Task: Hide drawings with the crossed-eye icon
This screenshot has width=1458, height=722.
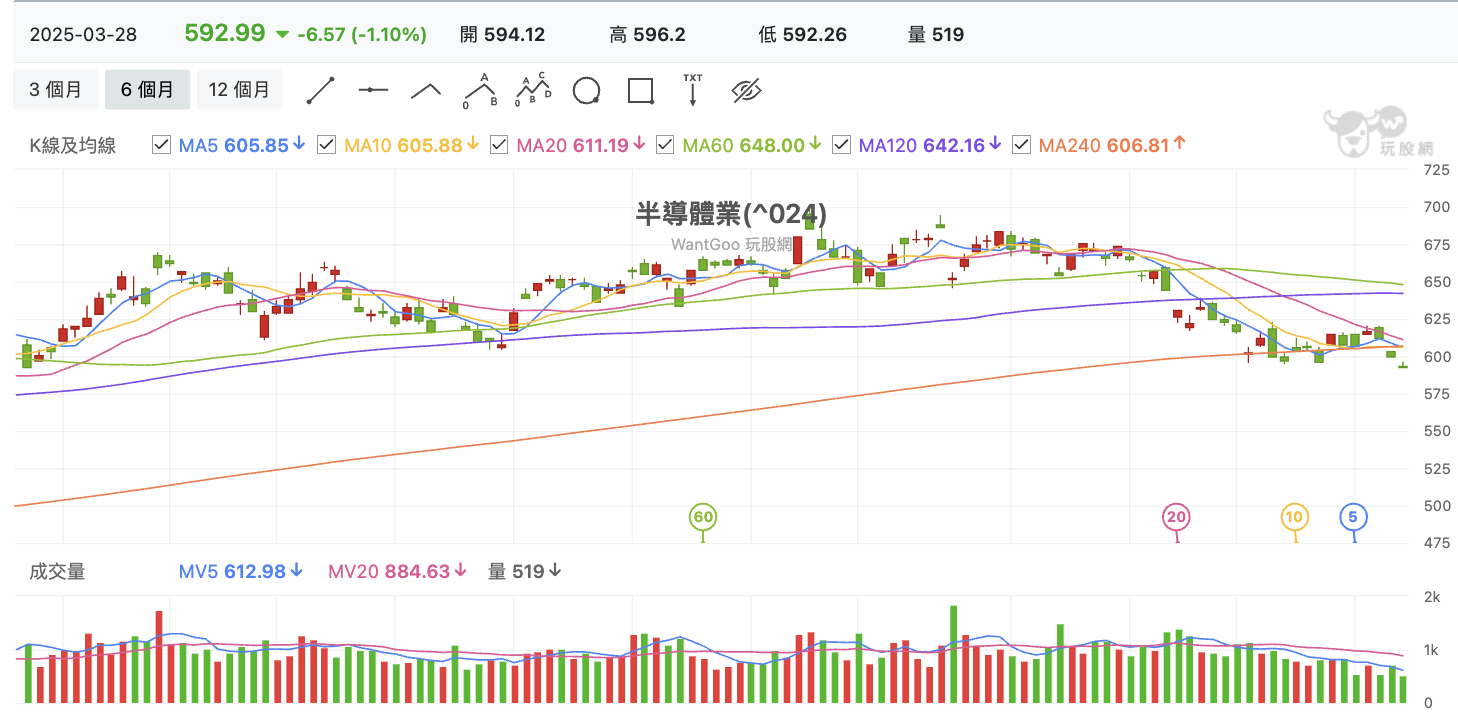Action: (747, 91)
